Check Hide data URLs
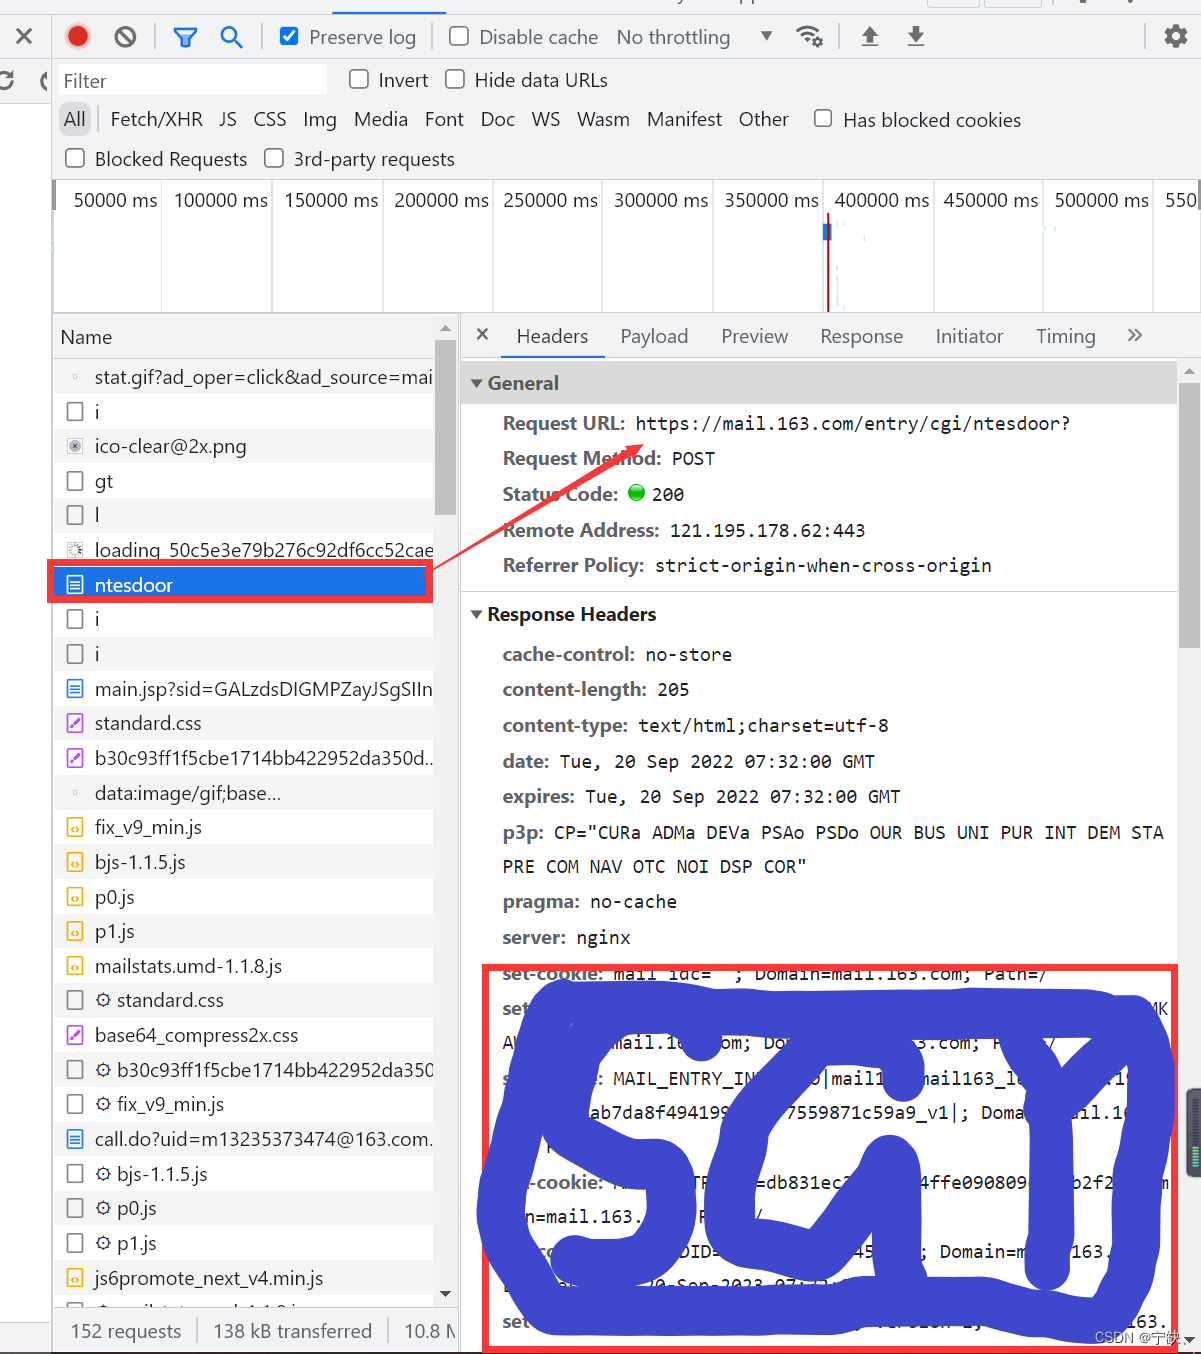The width and height of the screenshot is (1201, 1354). click(x=455, y=79)
